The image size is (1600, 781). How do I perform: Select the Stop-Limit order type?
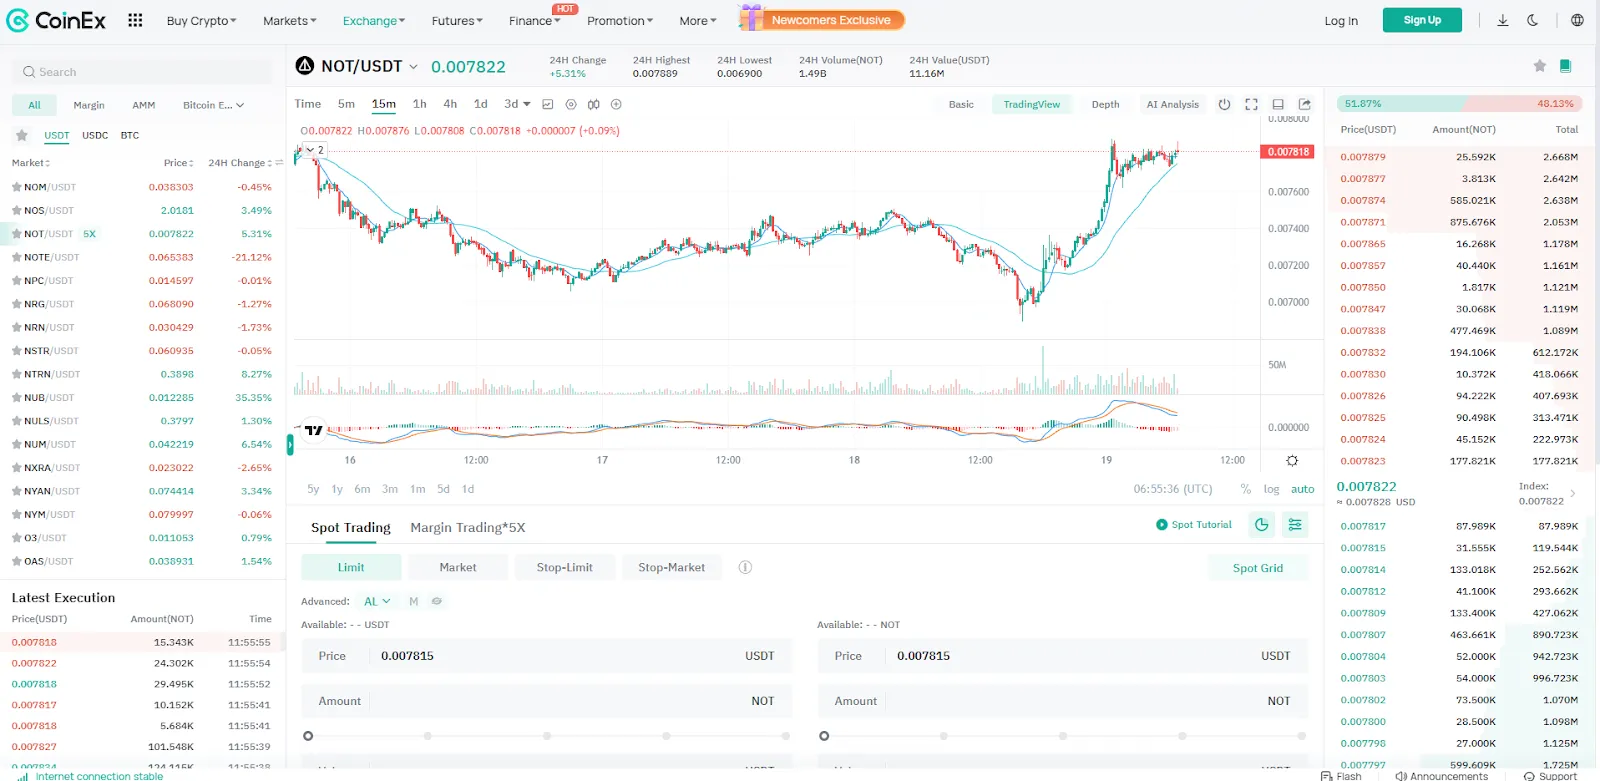(x=565, y=567)
